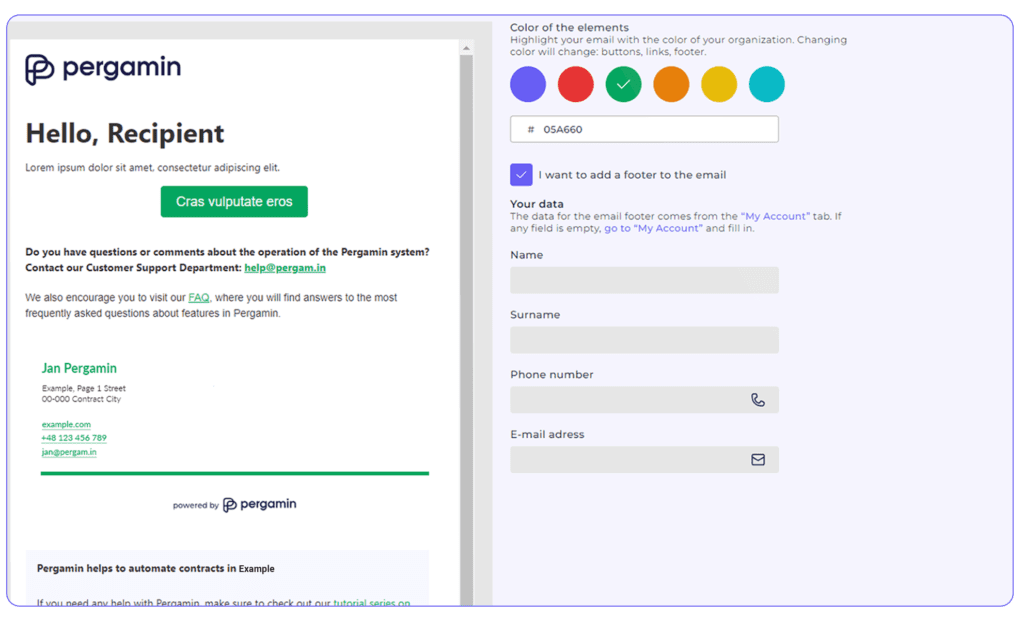Click the 'powered by Pergamin' logo
This screenshot has width=1024, height=618.
coord(234,504)
